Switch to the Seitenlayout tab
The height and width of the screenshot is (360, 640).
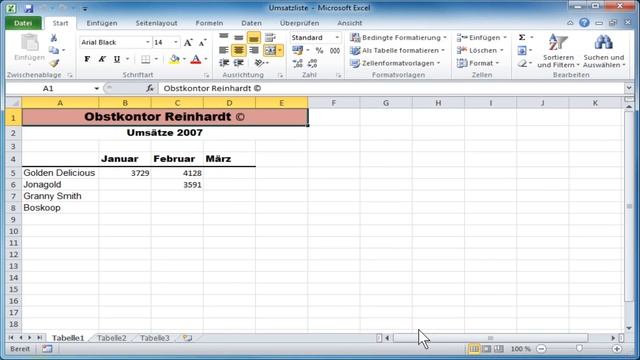(x=156, y=23)
